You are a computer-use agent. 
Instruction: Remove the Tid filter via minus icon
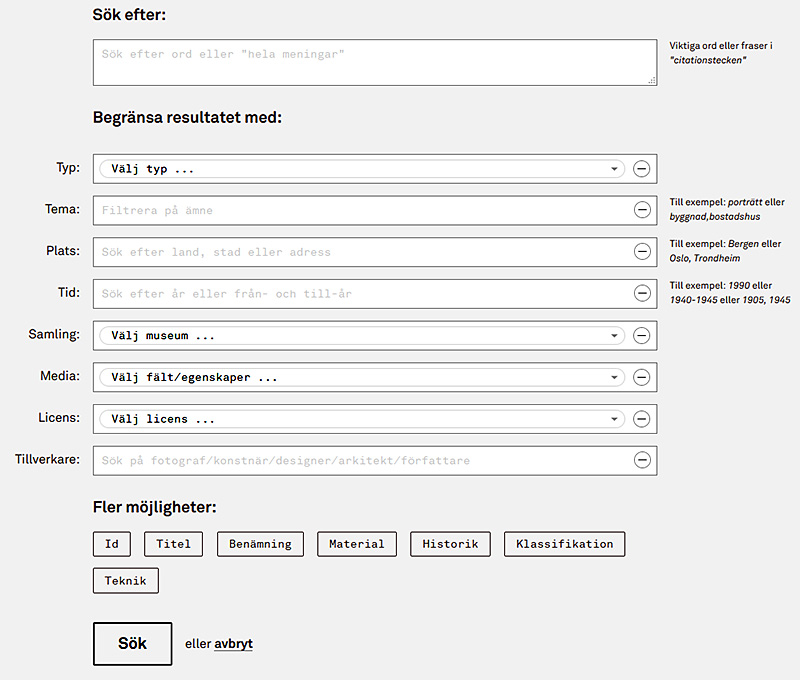(x=642, y=293)
